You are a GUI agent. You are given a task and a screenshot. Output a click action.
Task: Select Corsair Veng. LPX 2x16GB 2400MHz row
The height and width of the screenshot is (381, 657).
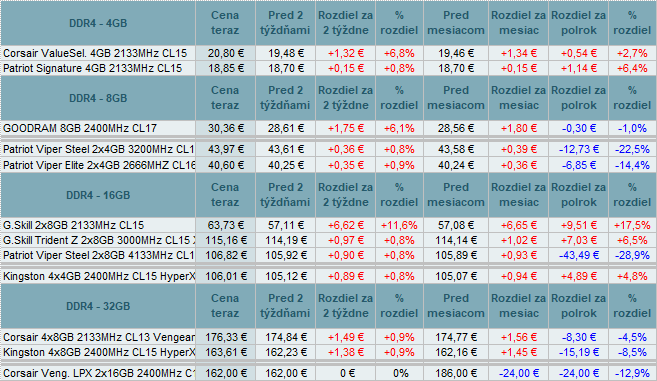328,373
